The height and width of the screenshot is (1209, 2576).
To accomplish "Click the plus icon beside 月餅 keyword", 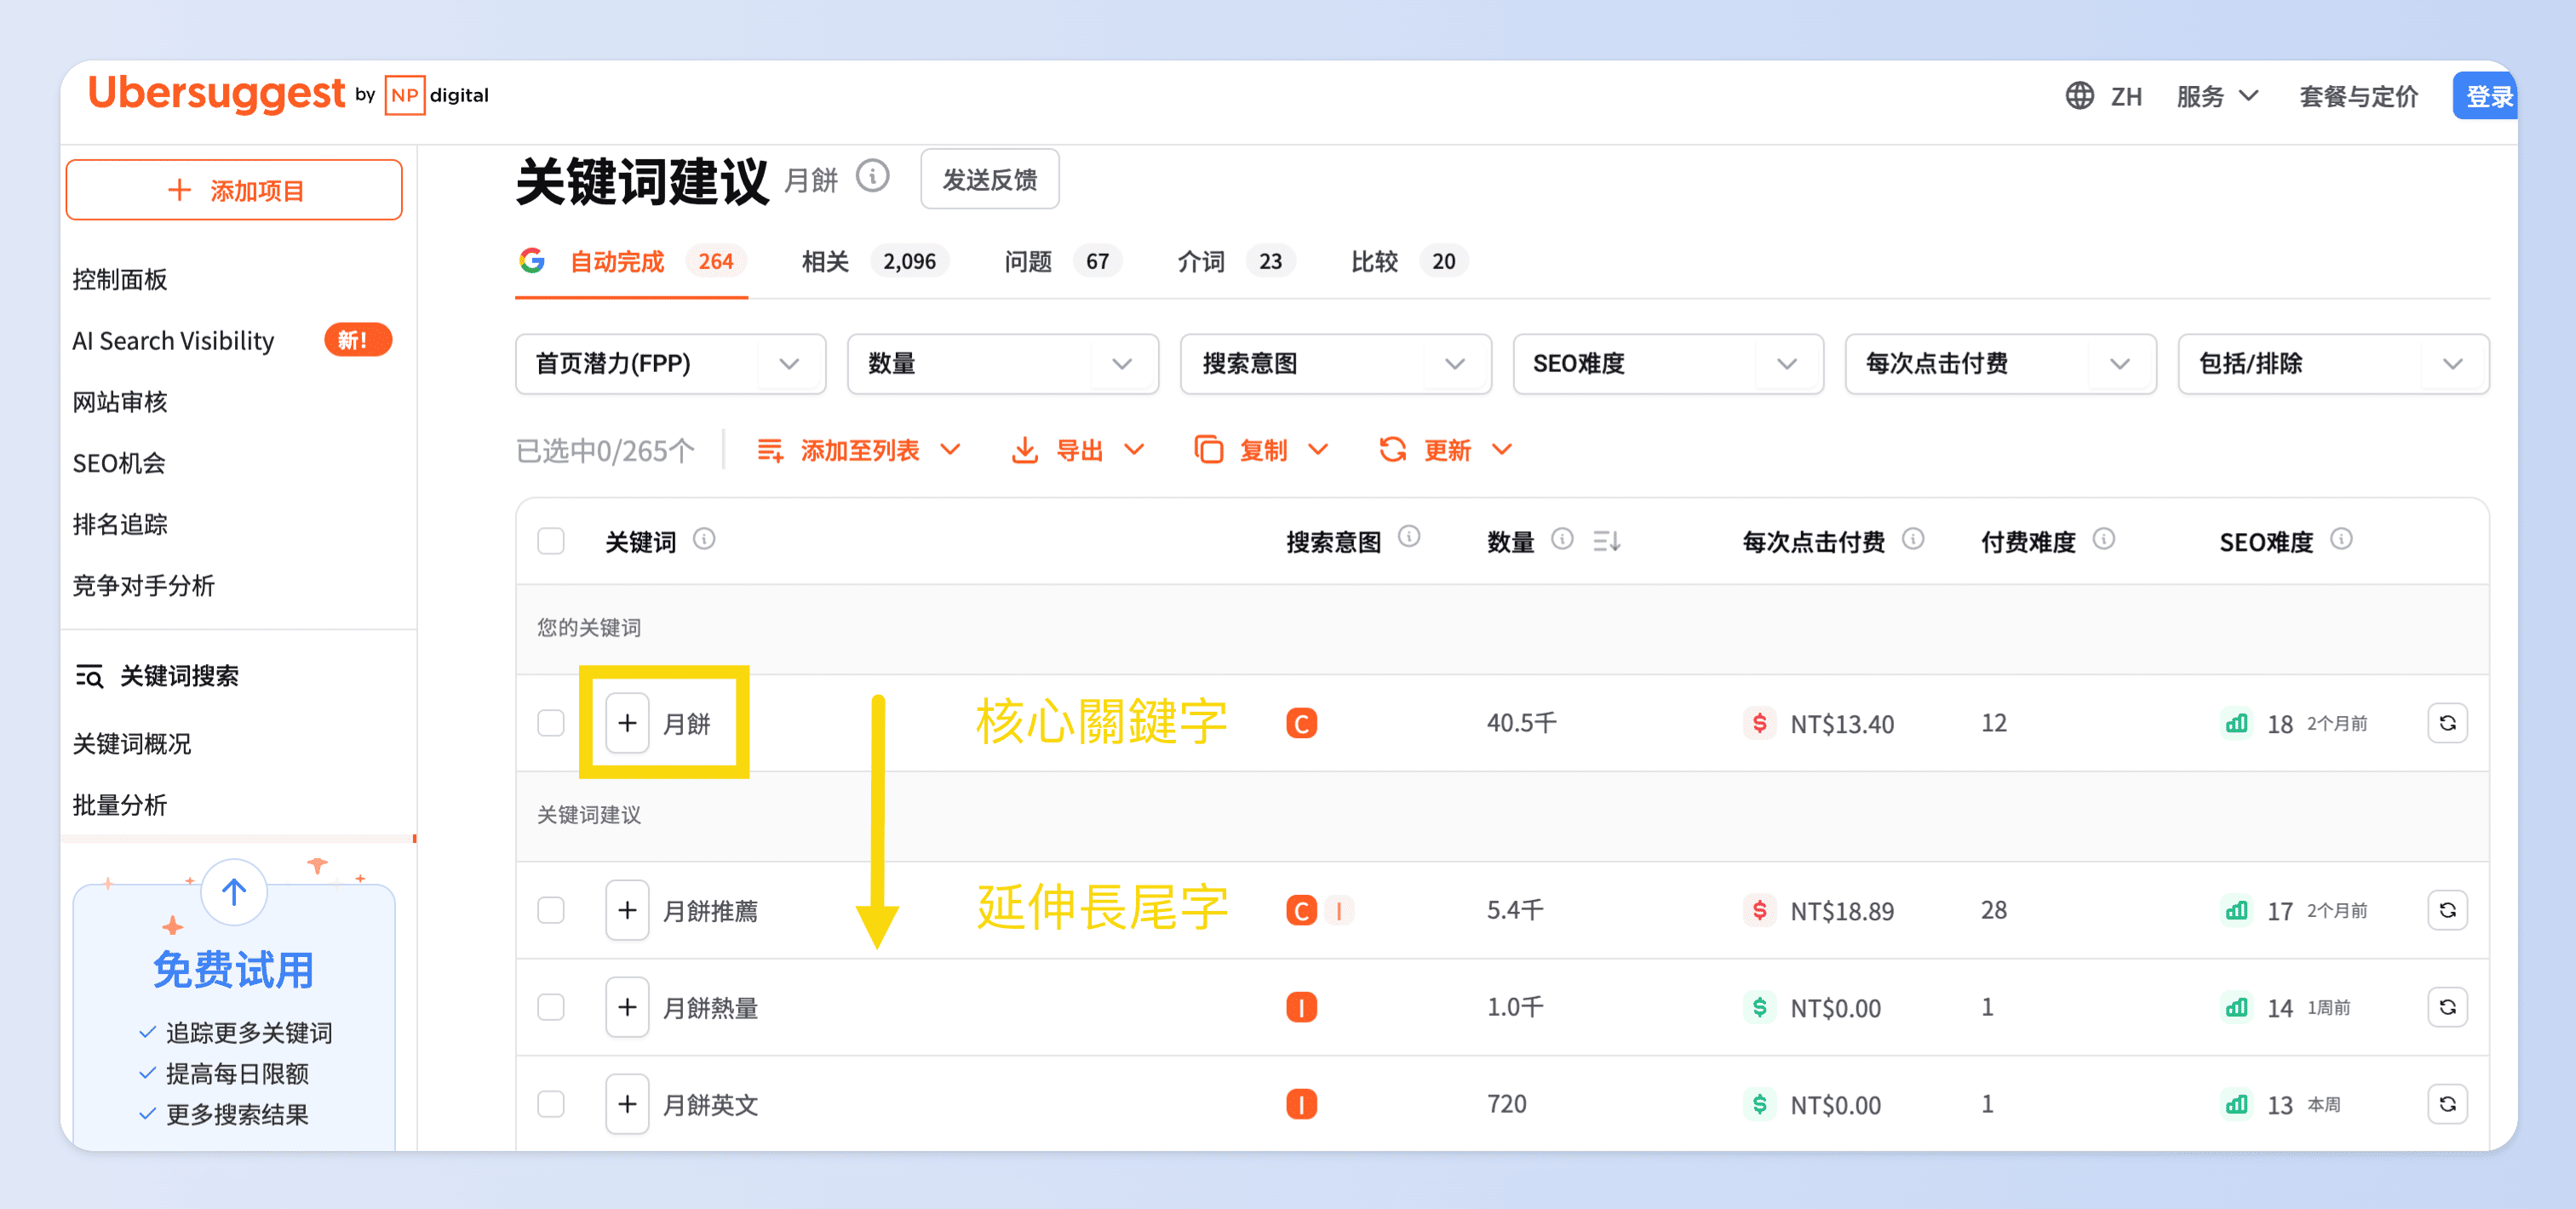I will click(x=626, y=722).
